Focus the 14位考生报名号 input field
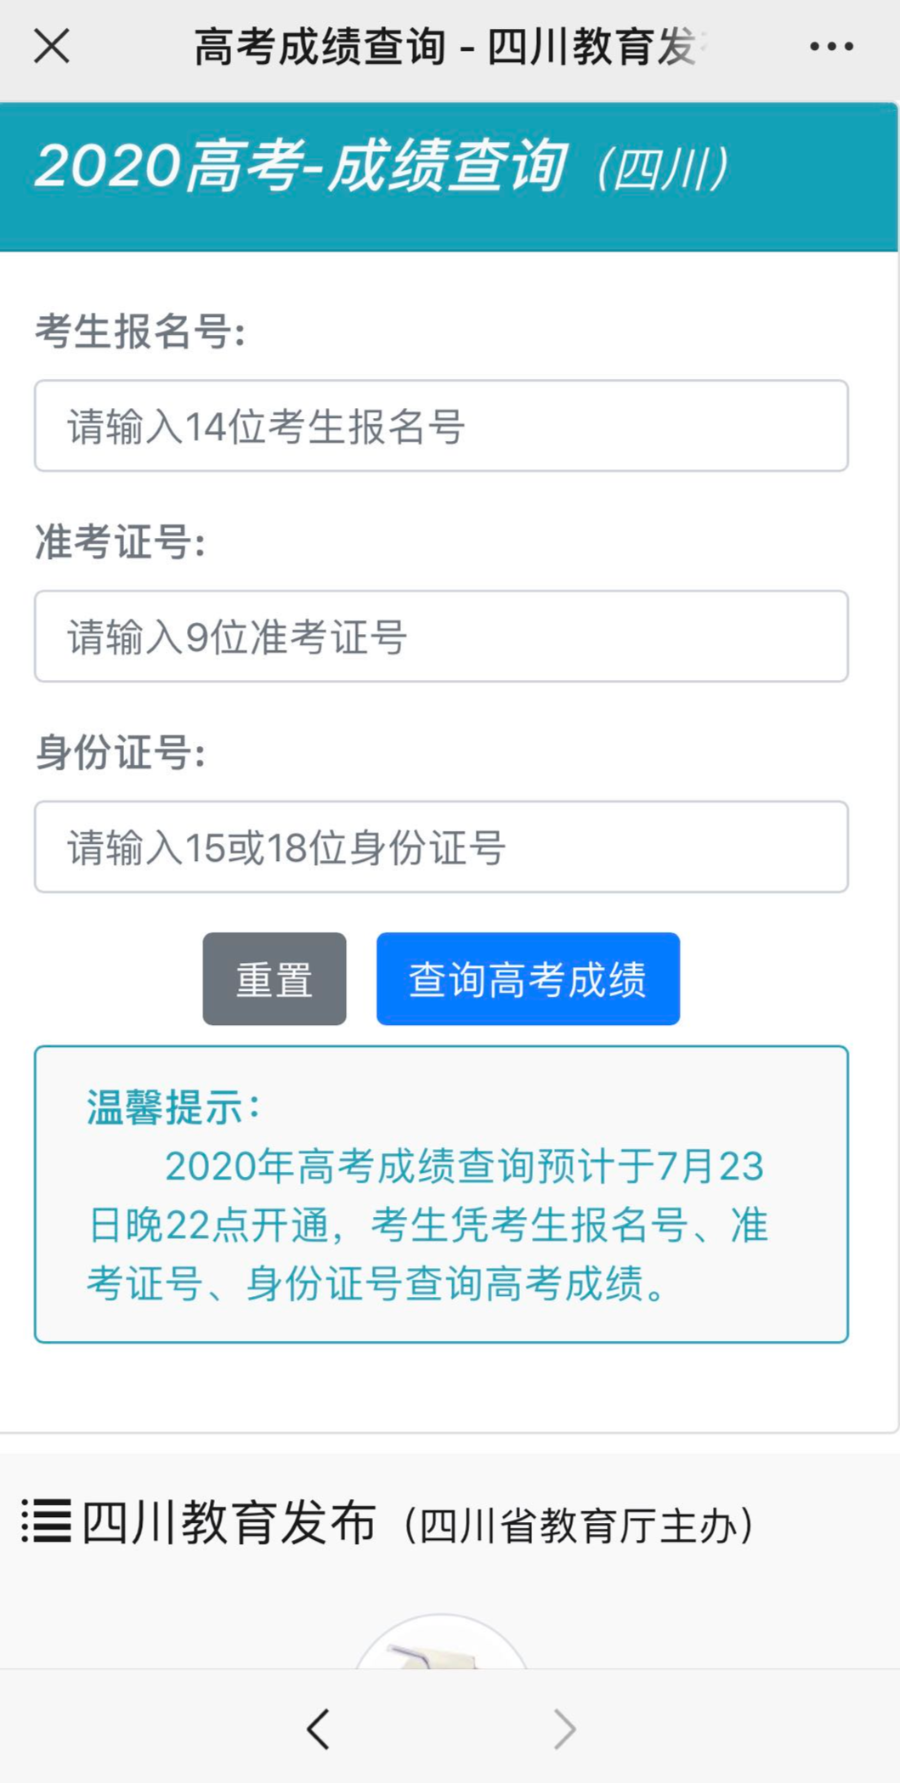Viewport: 900px width, 1783px height. [441, 426]
